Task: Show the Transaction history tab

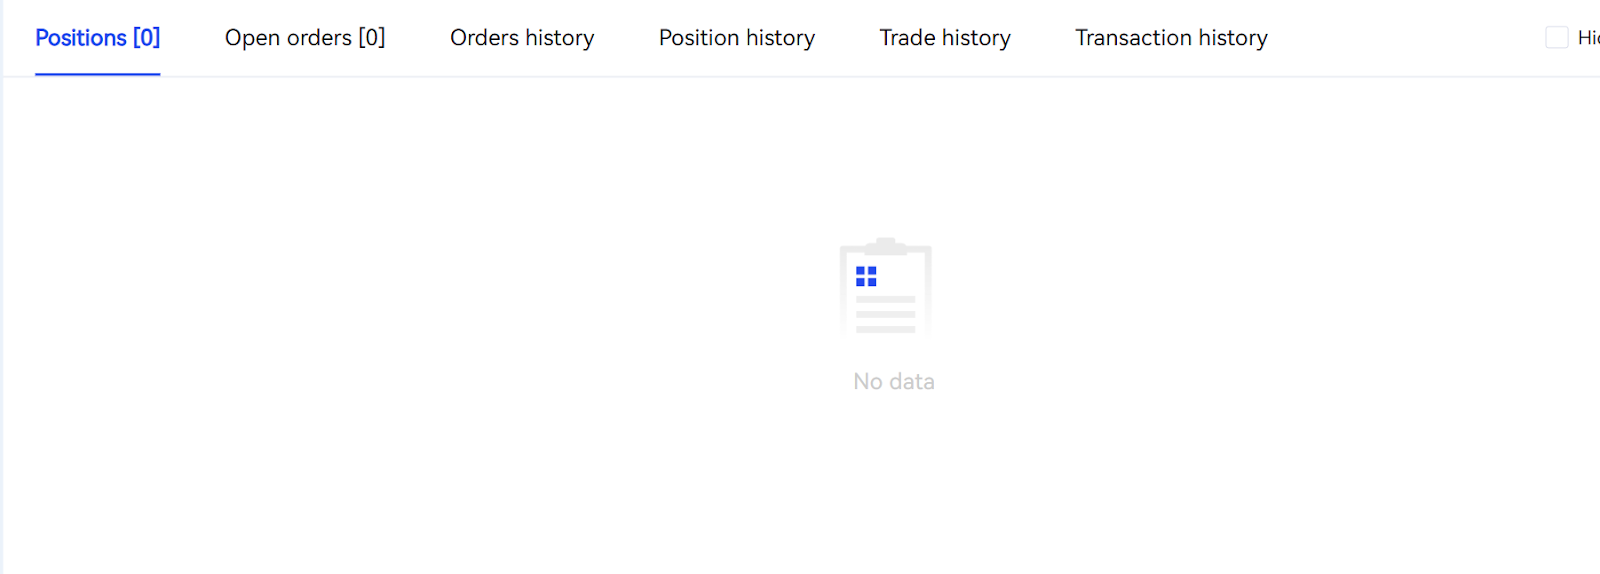Action: point(1171,38)
